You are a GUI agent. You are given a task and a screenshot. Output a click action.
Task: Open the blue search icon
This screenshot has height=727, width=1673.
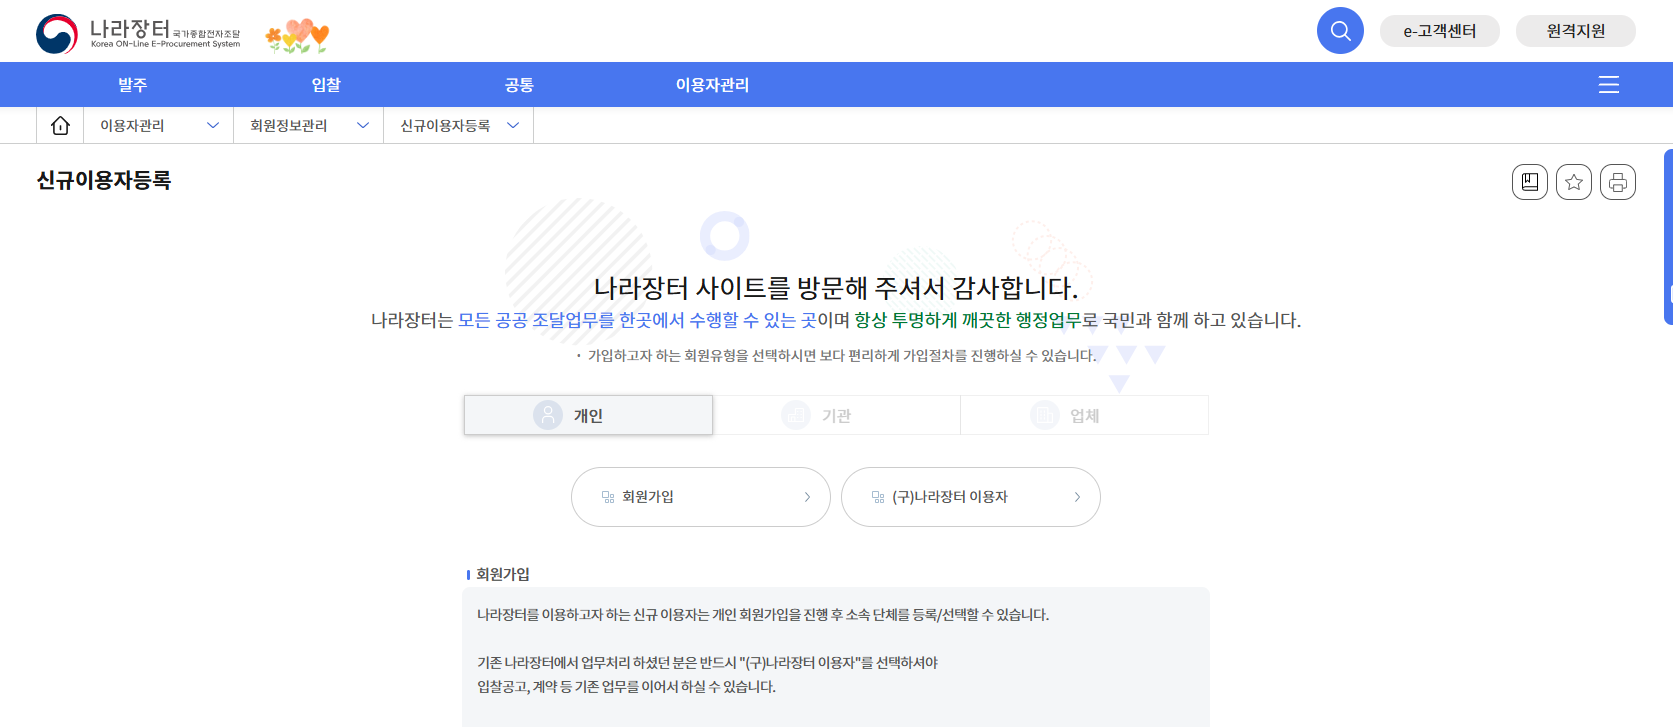[x=1340, y=31]
